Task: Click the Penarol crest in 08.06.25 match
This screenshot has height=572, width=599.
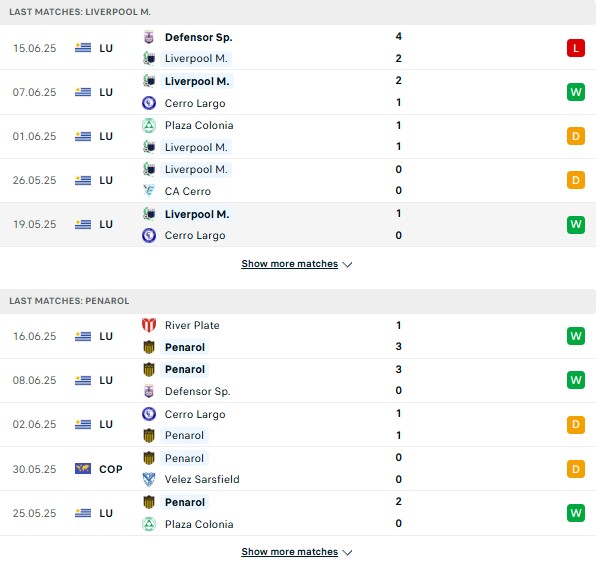Action: click(x=149, y=369)
